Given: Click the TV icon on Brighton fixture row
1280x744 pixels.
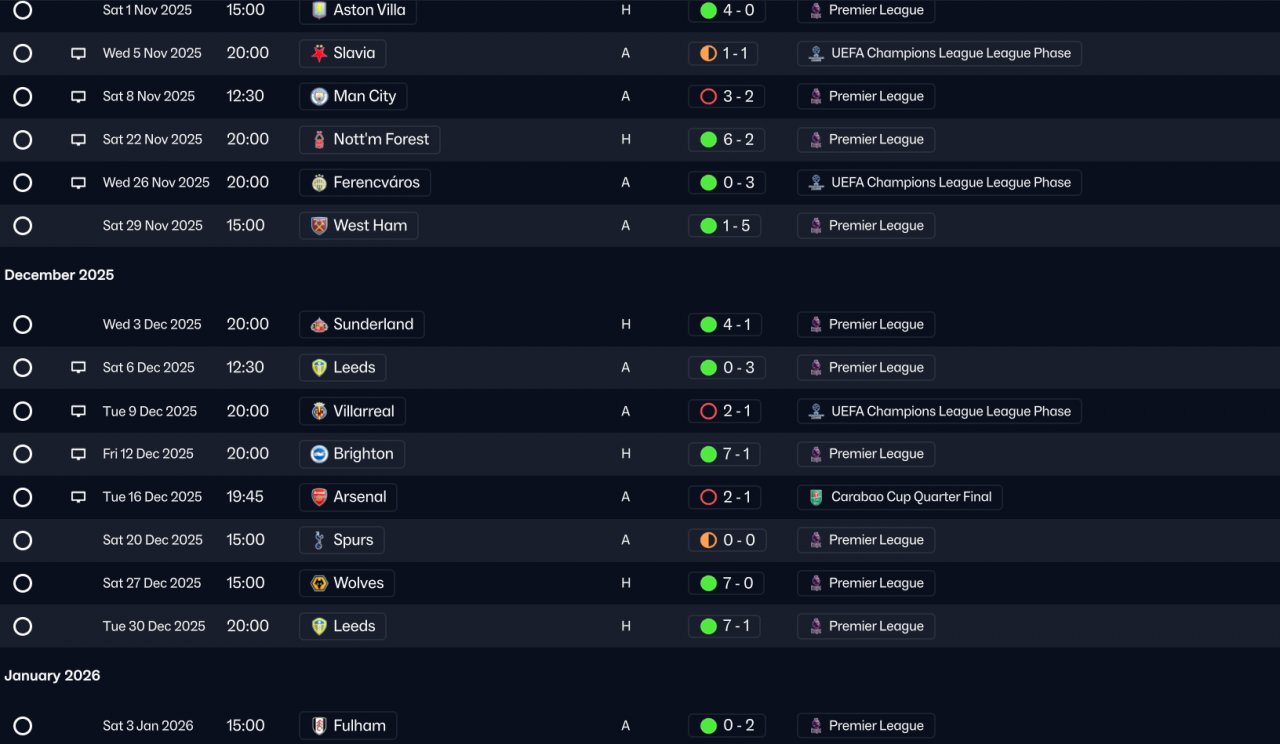Looking at the screenshot, I should point(78,454).
